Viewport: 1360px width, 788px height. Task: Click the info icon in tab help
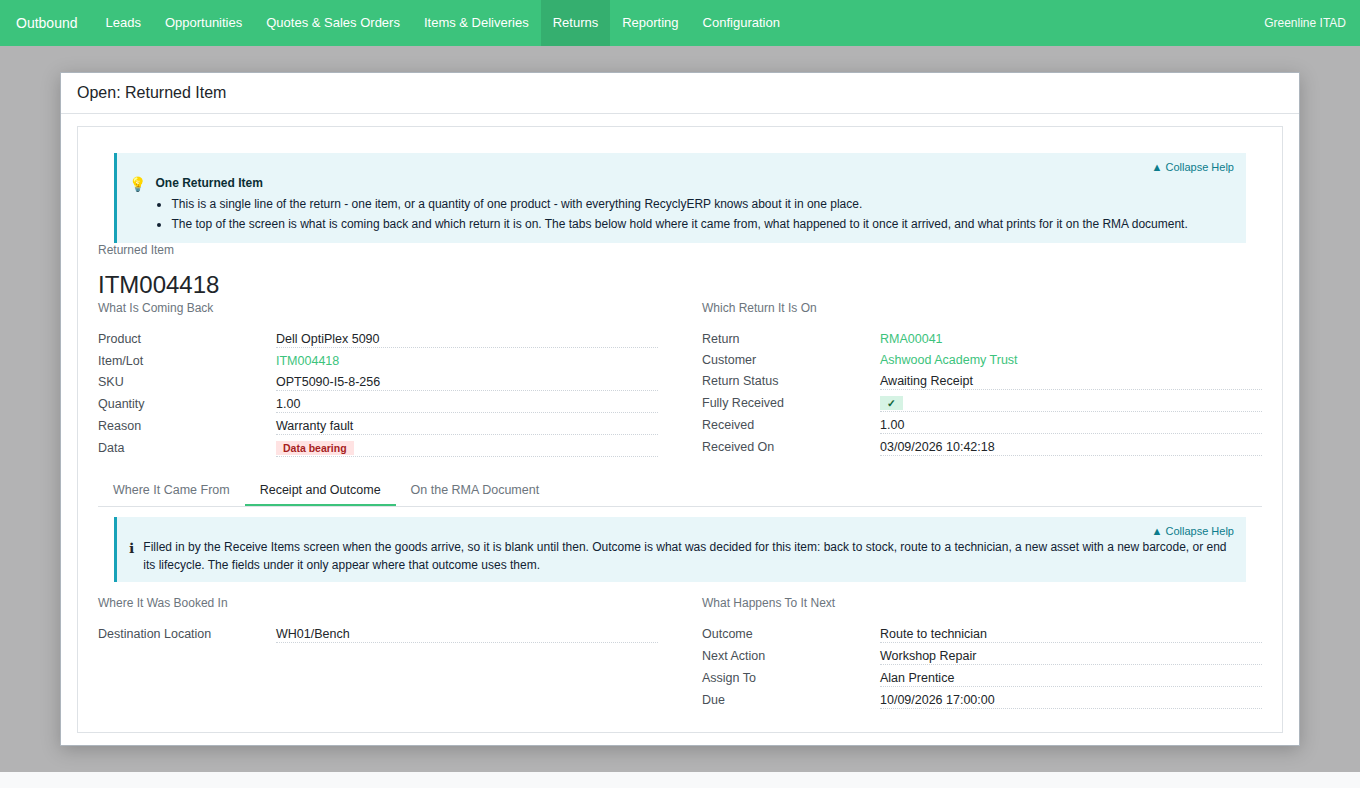click(x=131, y=548)
